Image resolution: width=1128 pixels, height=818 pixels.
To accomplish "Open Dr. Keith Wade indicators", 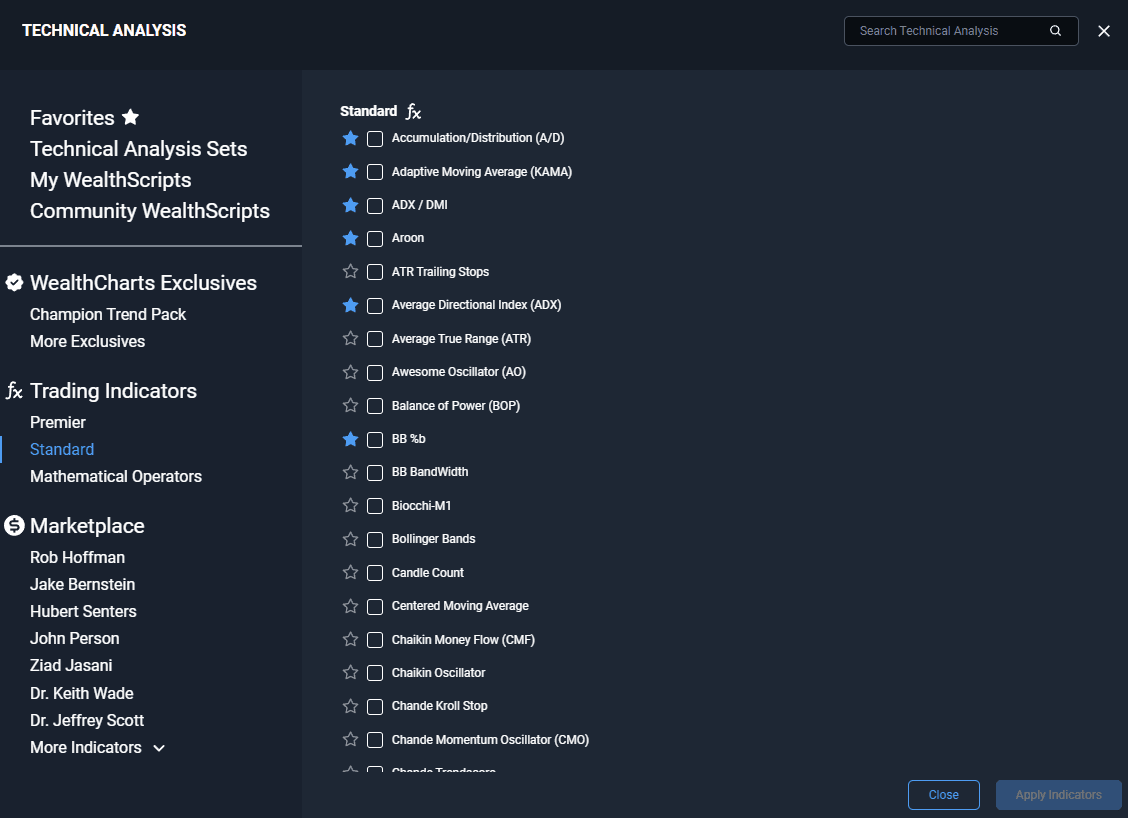I will pos(81,694).
